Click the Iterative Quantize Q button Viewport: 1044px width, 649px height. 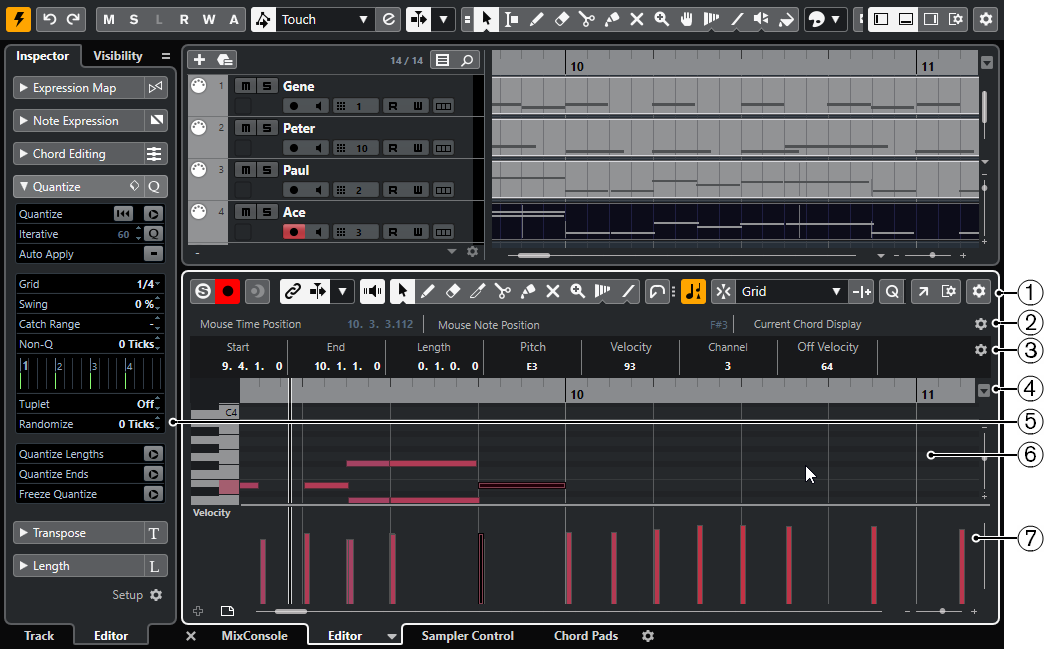[x=154, y=234]
